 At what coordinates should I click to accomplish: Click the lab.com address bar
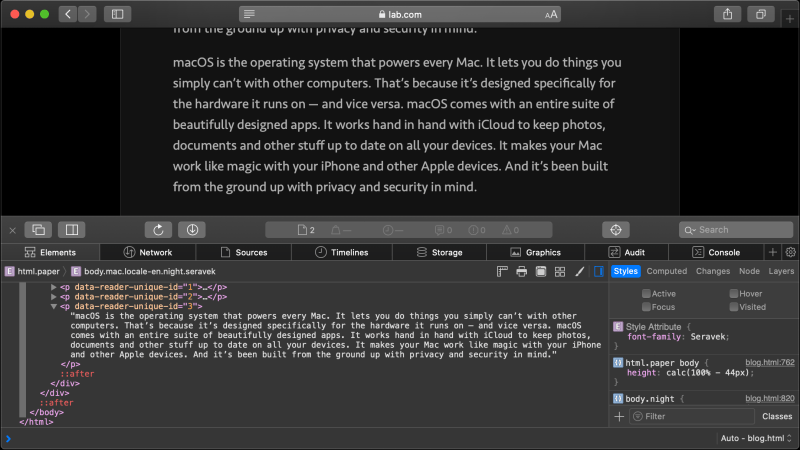(400, 14)
